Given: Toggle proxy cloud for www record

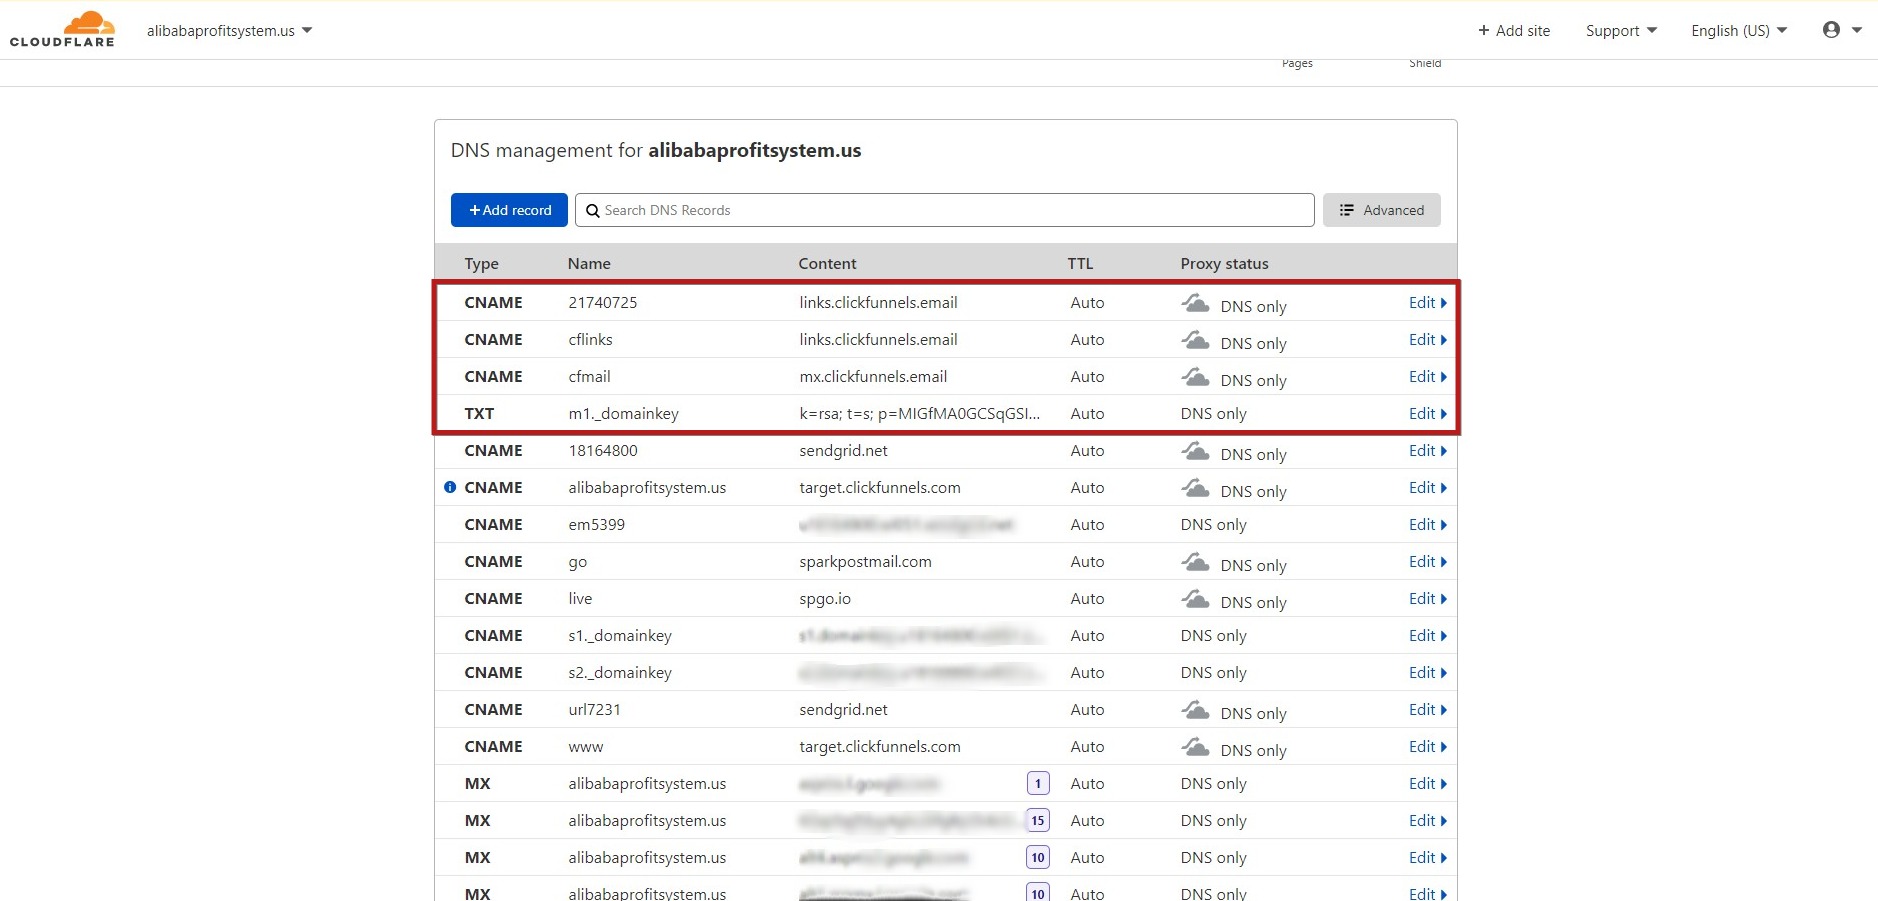Looking at the screenshot, I should (1195, 747).
